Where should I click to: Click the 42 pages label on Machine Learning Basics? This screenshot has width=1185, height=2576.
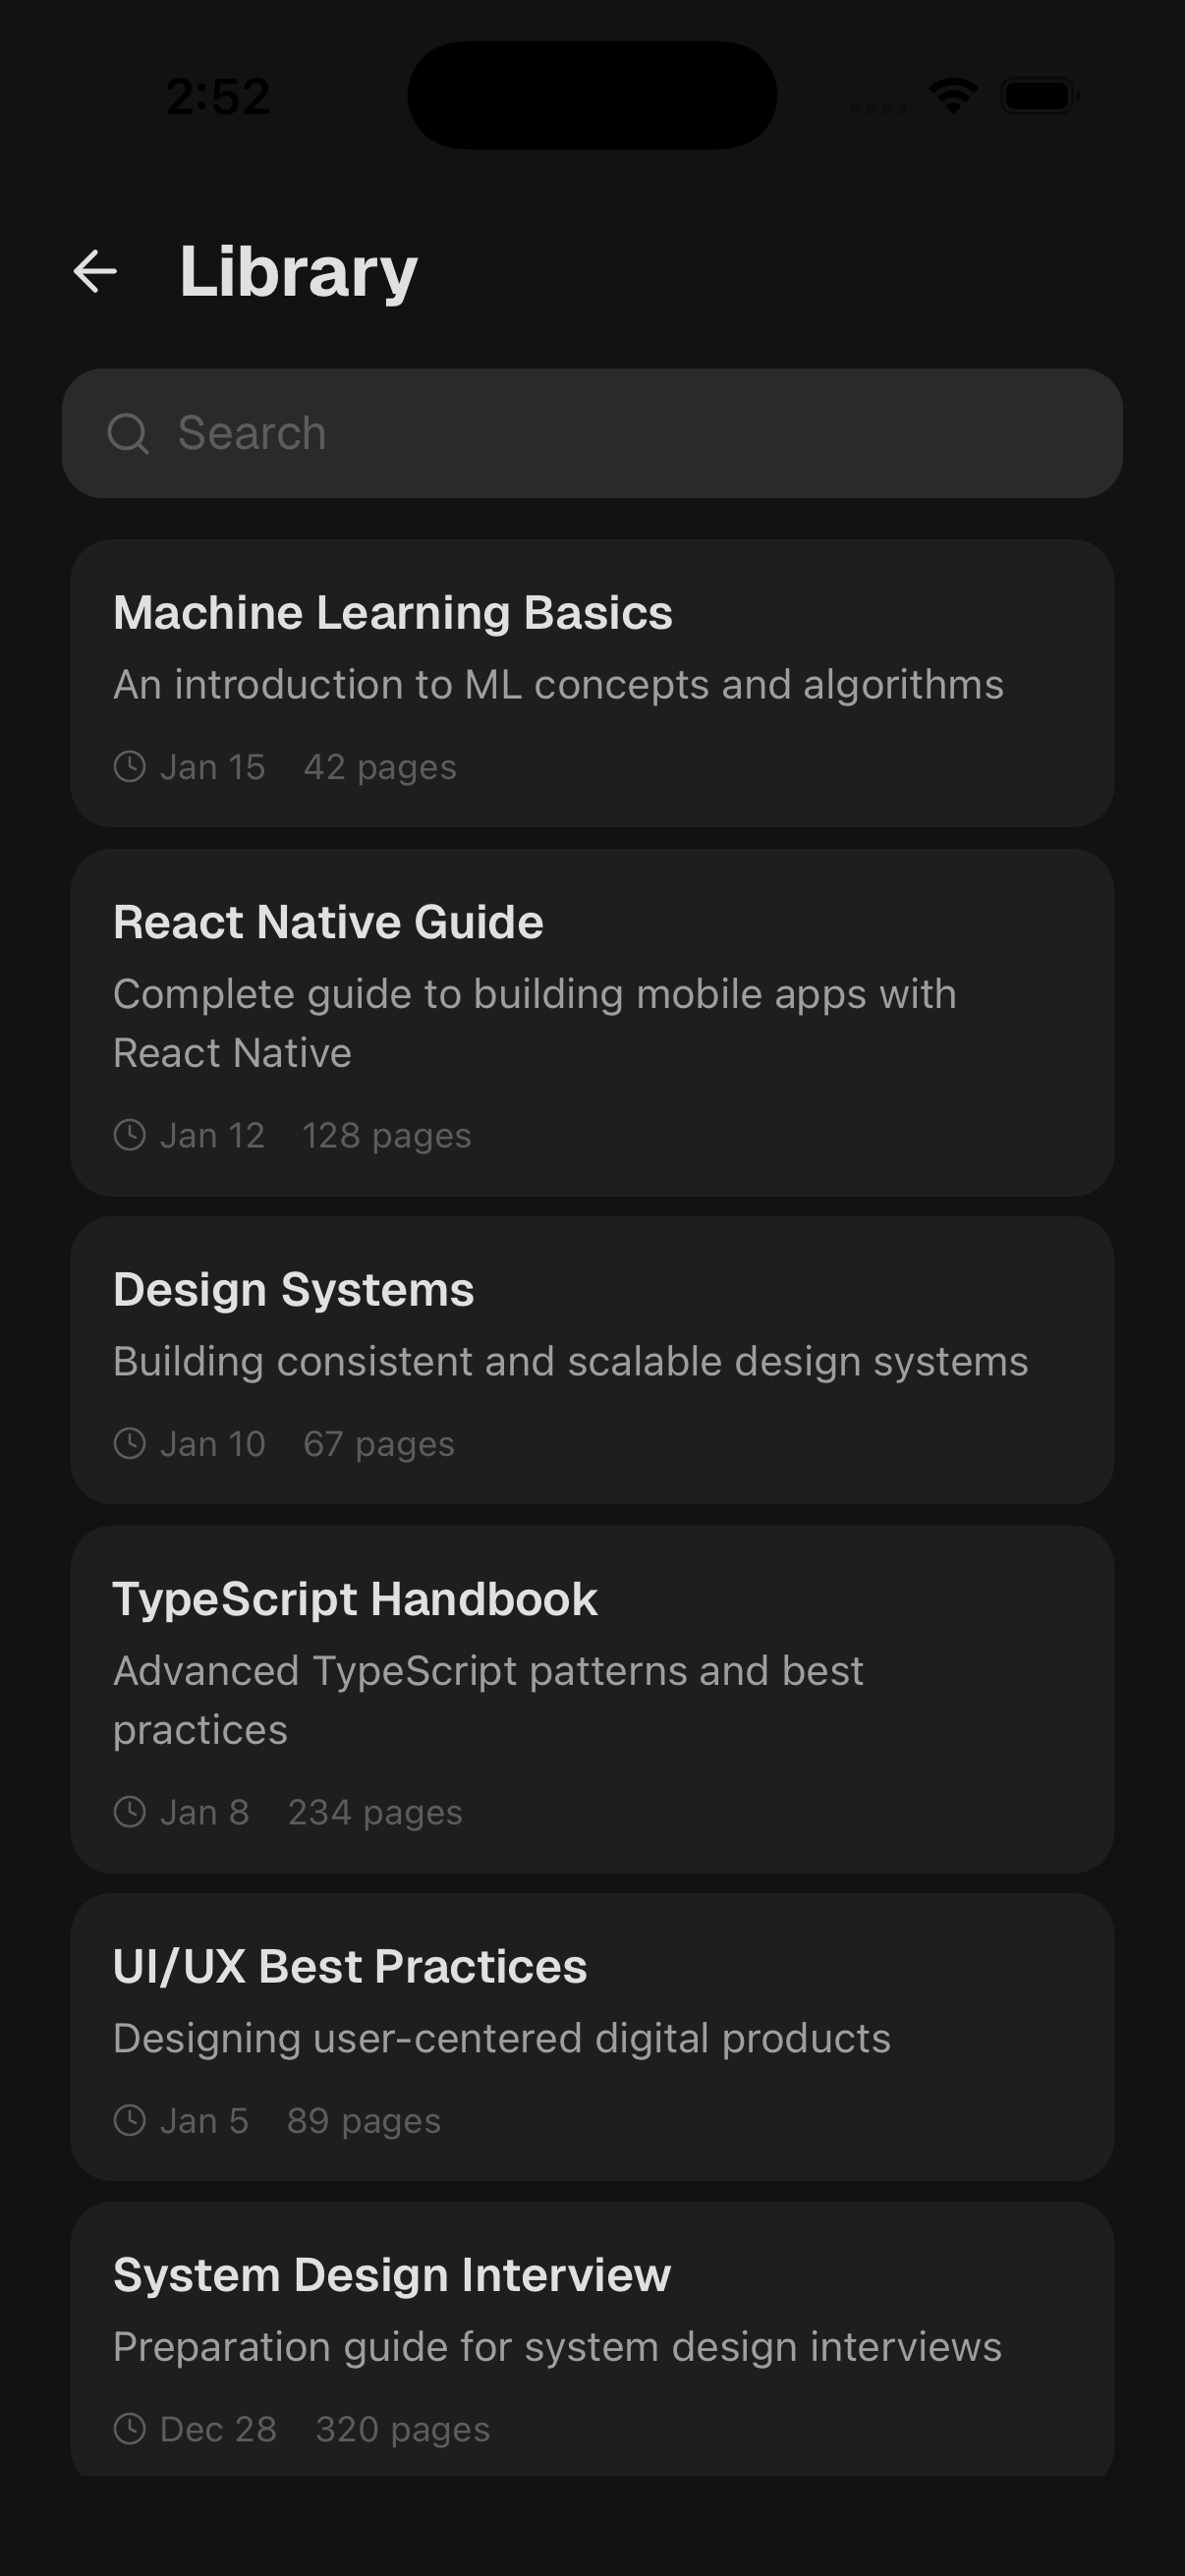tap(381, 766)
